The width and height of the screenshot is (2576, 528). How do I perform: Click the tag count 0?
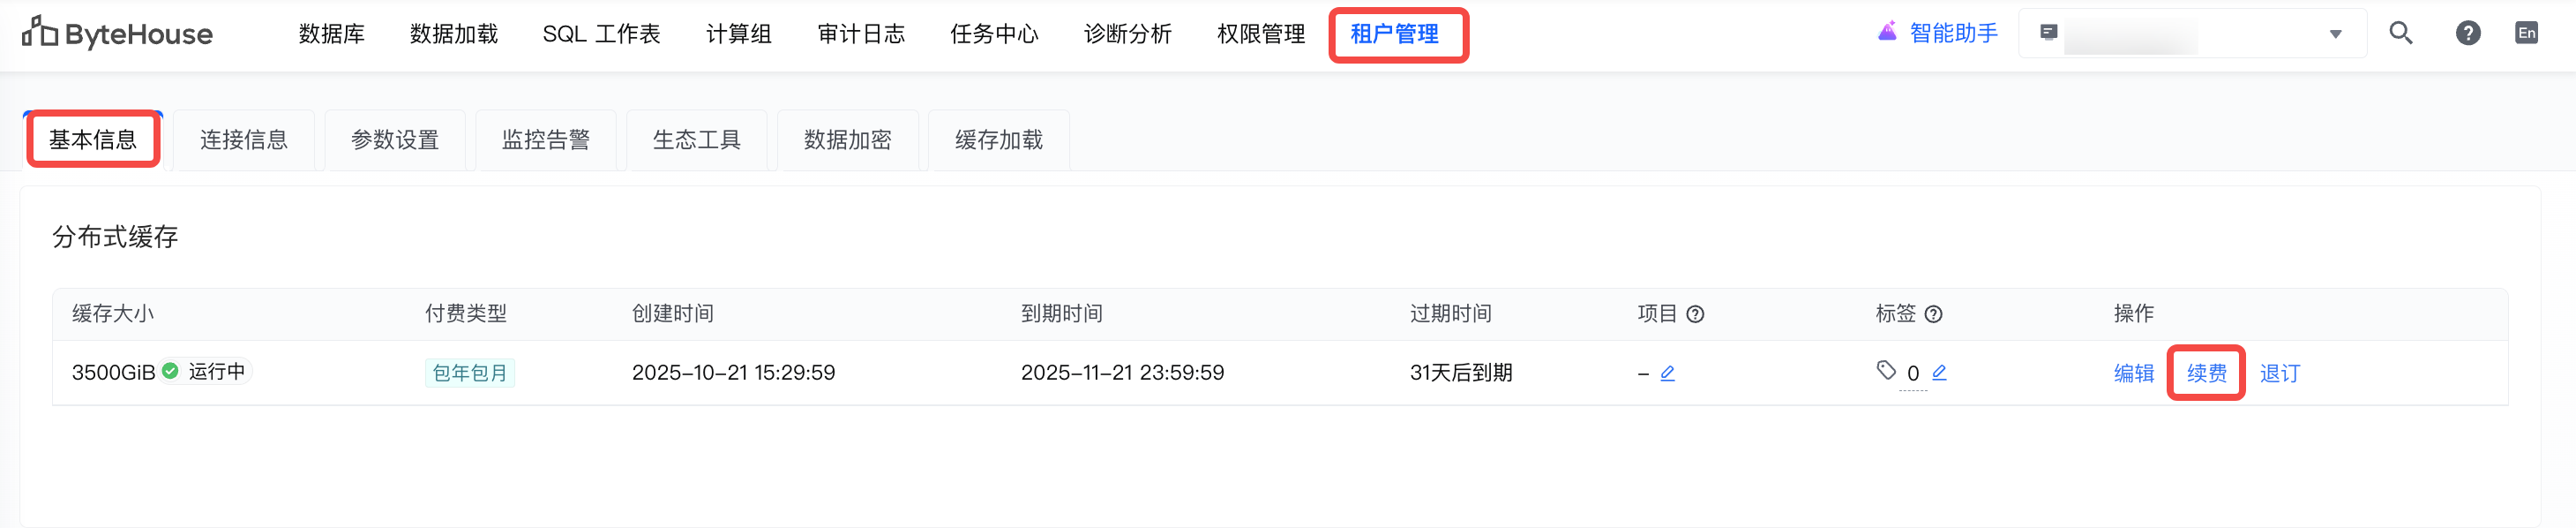(x=1912, y=374)
